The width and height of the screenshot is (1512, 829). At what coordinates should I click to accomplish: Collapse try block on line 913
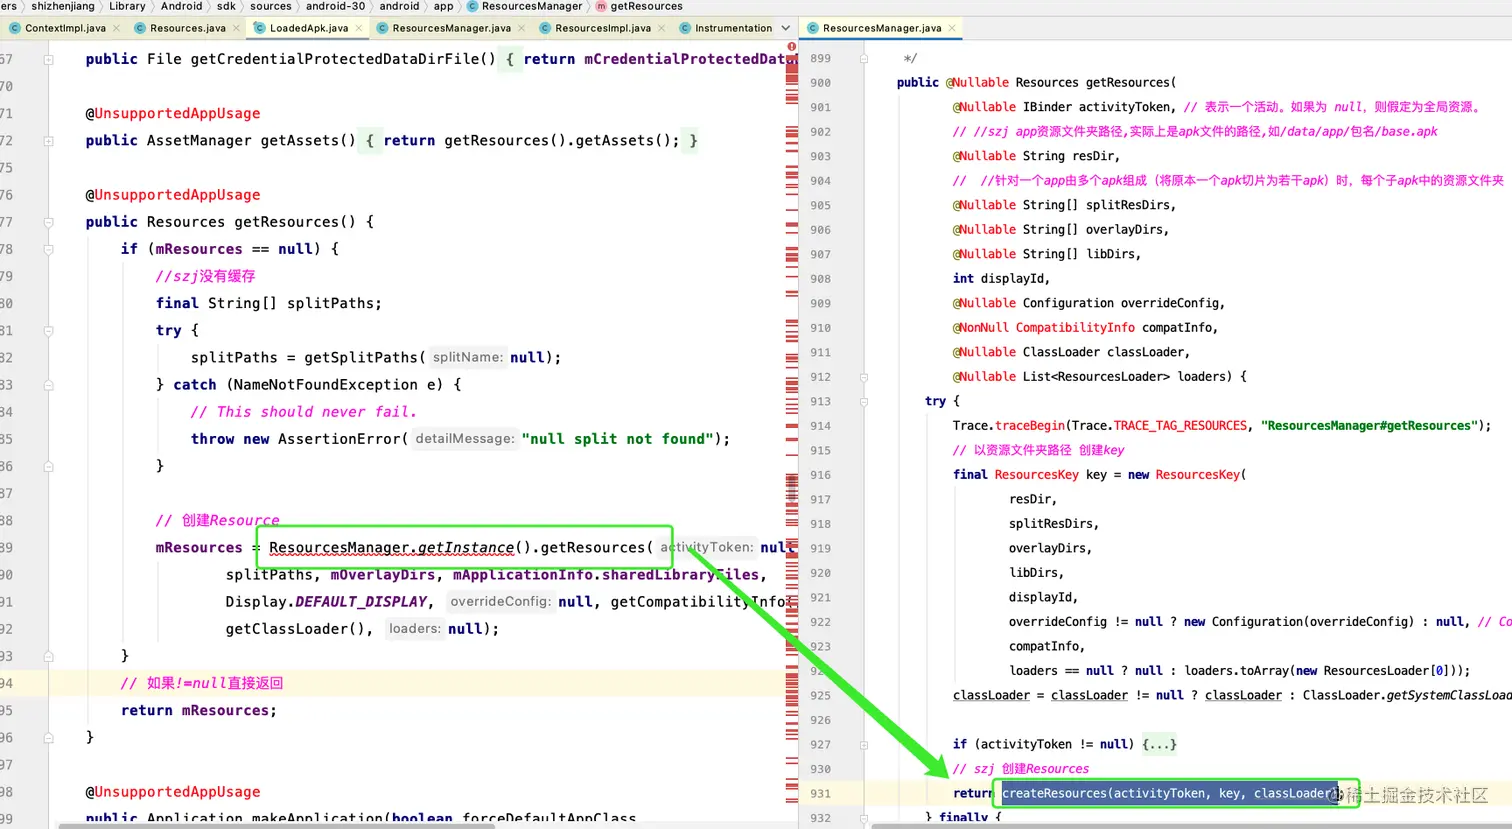863,401
